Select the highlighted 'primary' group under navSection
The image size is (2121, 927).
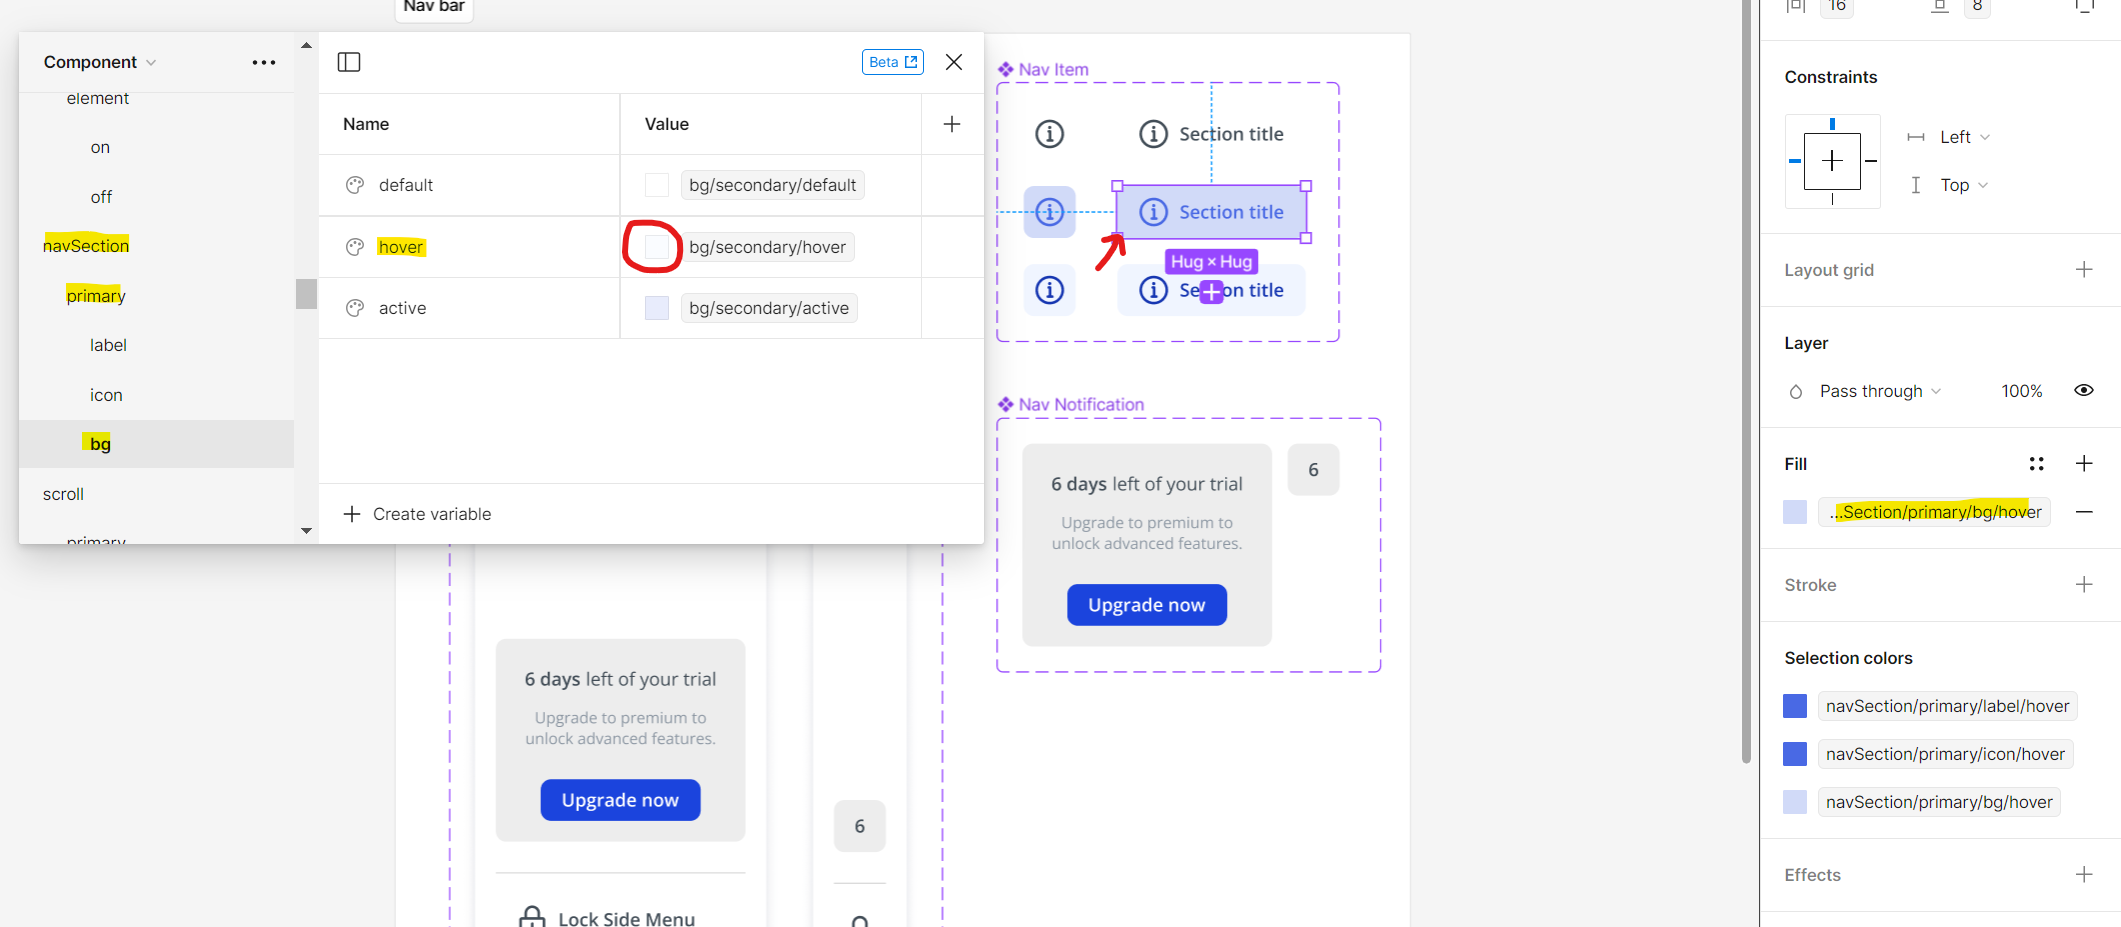click(96, 296)
